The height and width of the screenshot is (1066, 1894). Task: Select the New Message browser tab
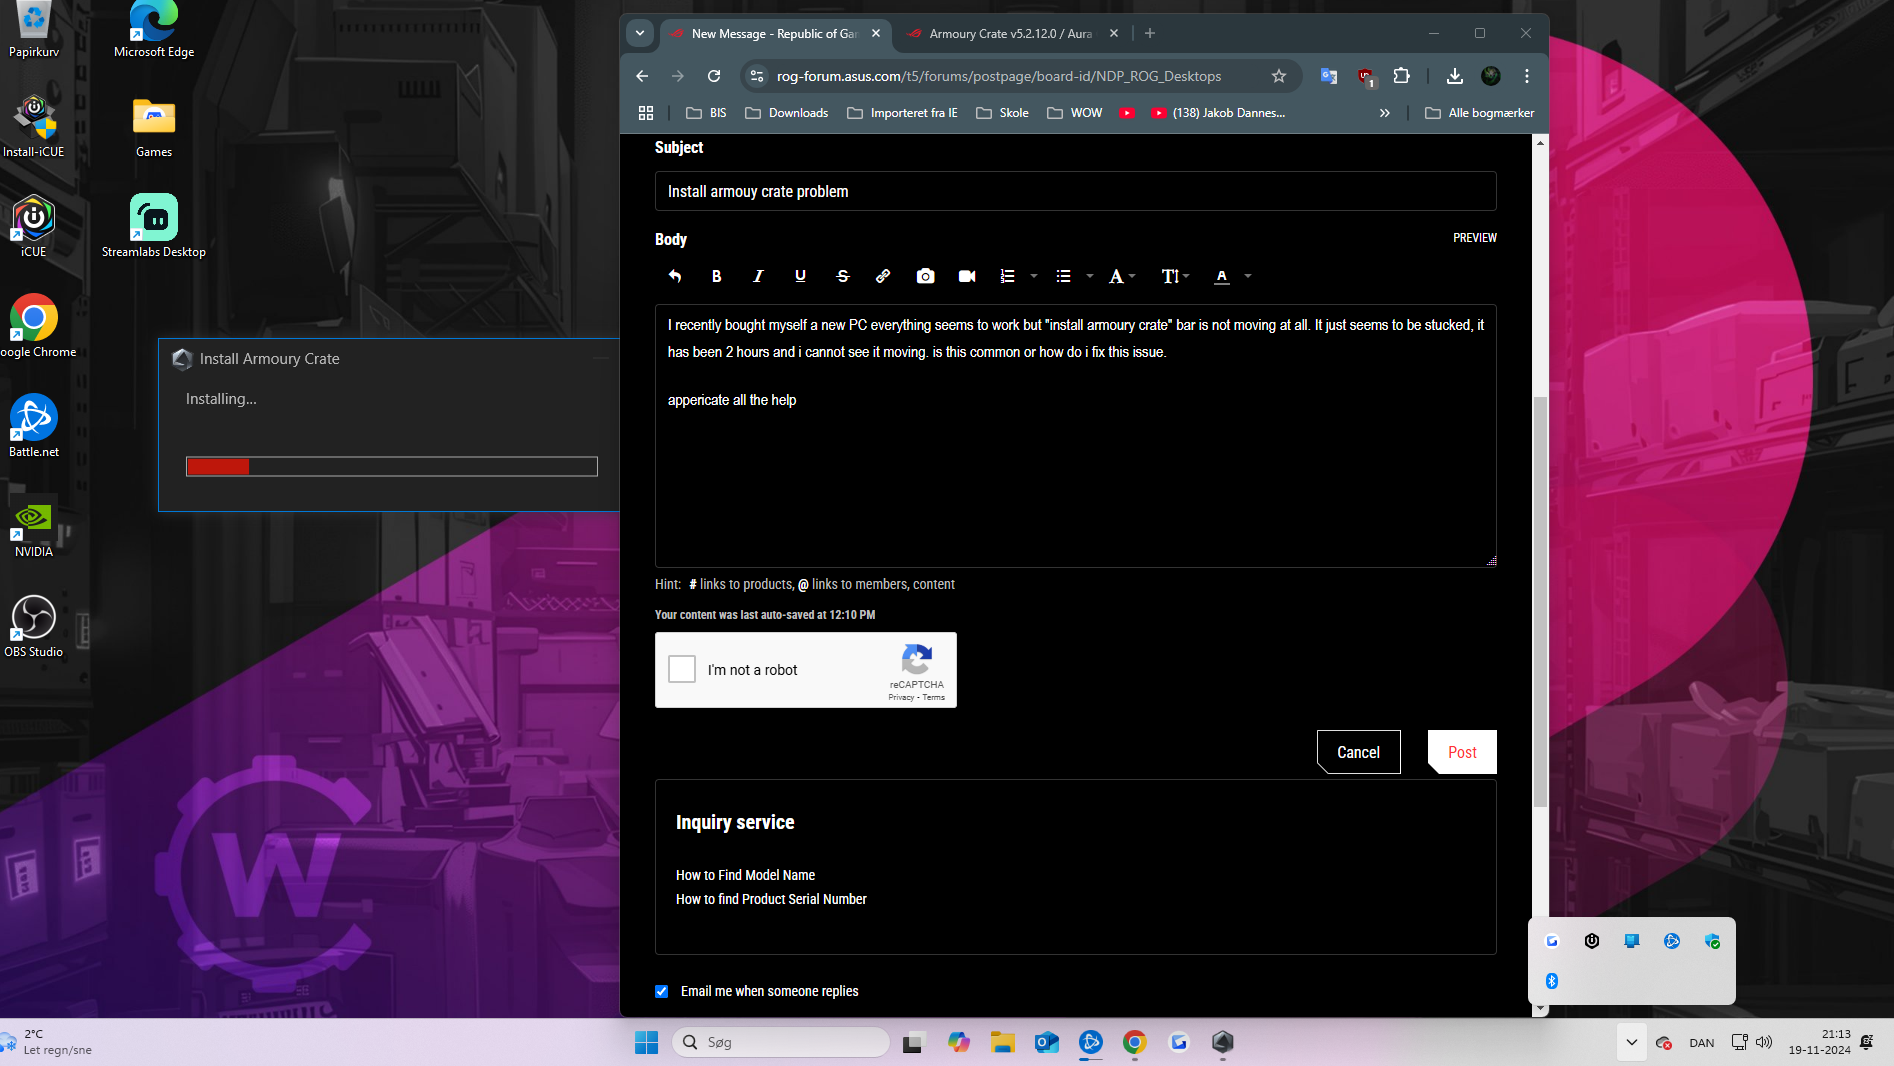pos(775,33)
